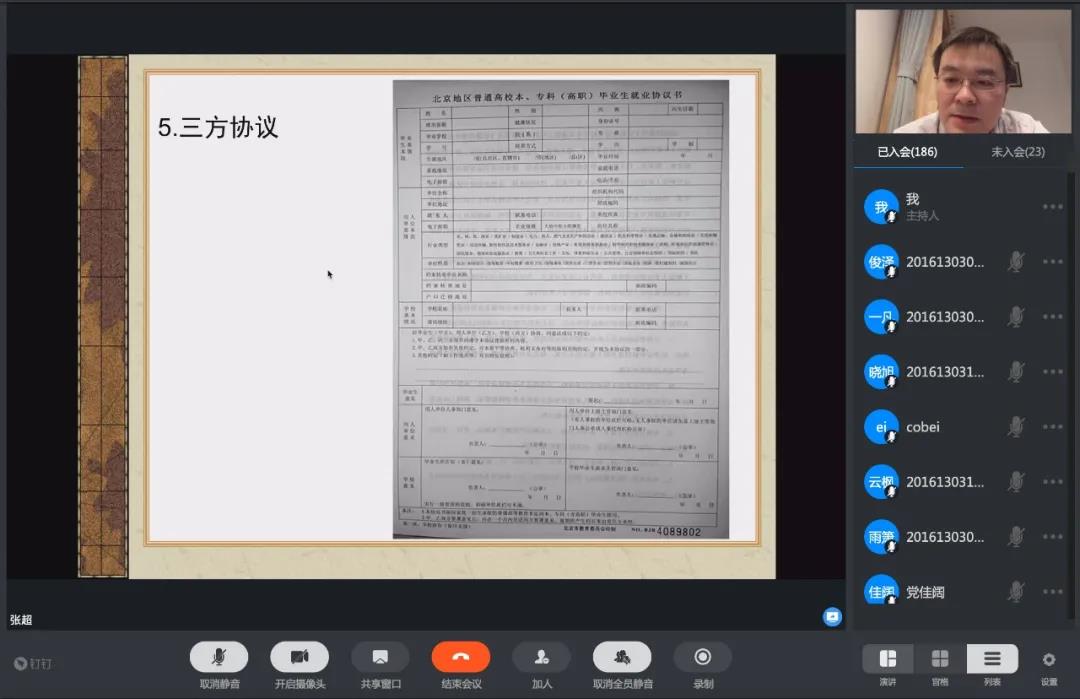Toggle the microphone for 雨笋

[x=1016, y=536]
